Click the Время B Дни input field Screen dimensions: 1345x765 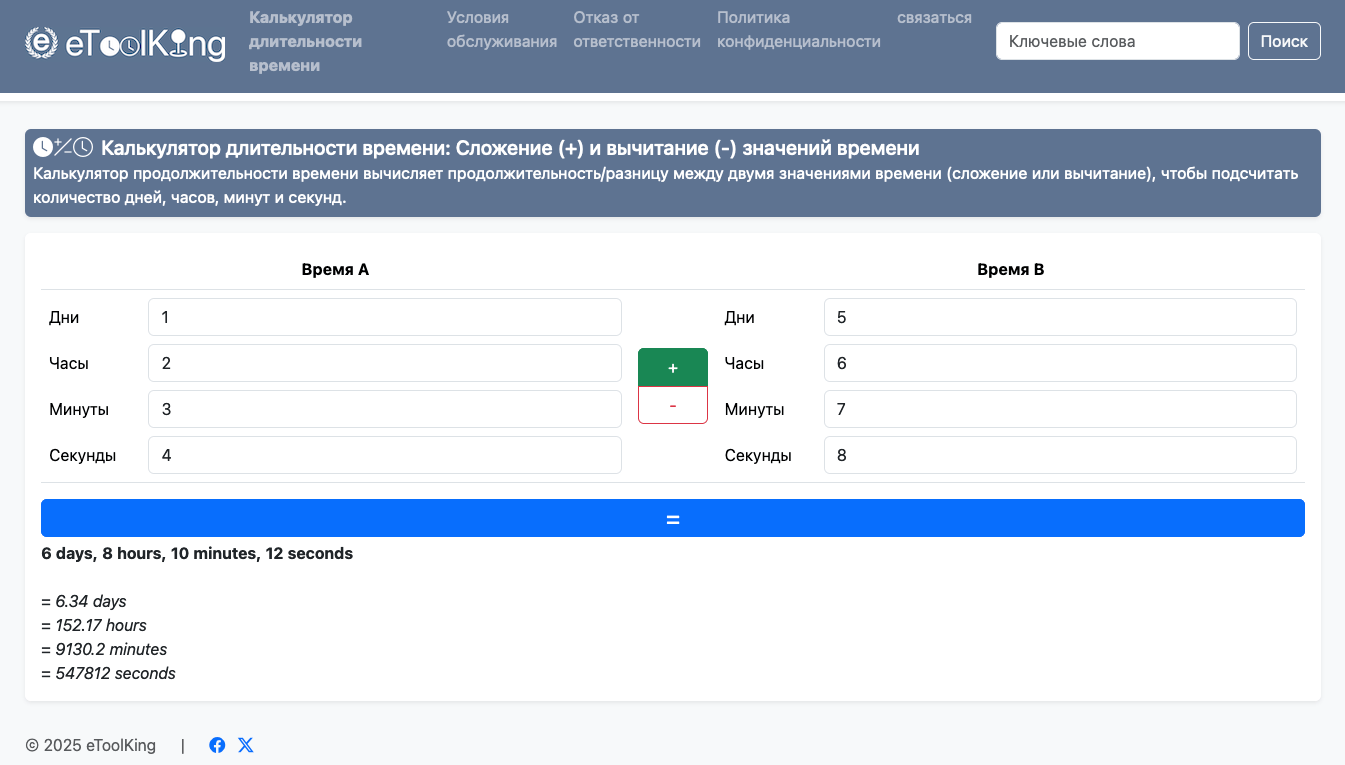tap(1059, 317)
